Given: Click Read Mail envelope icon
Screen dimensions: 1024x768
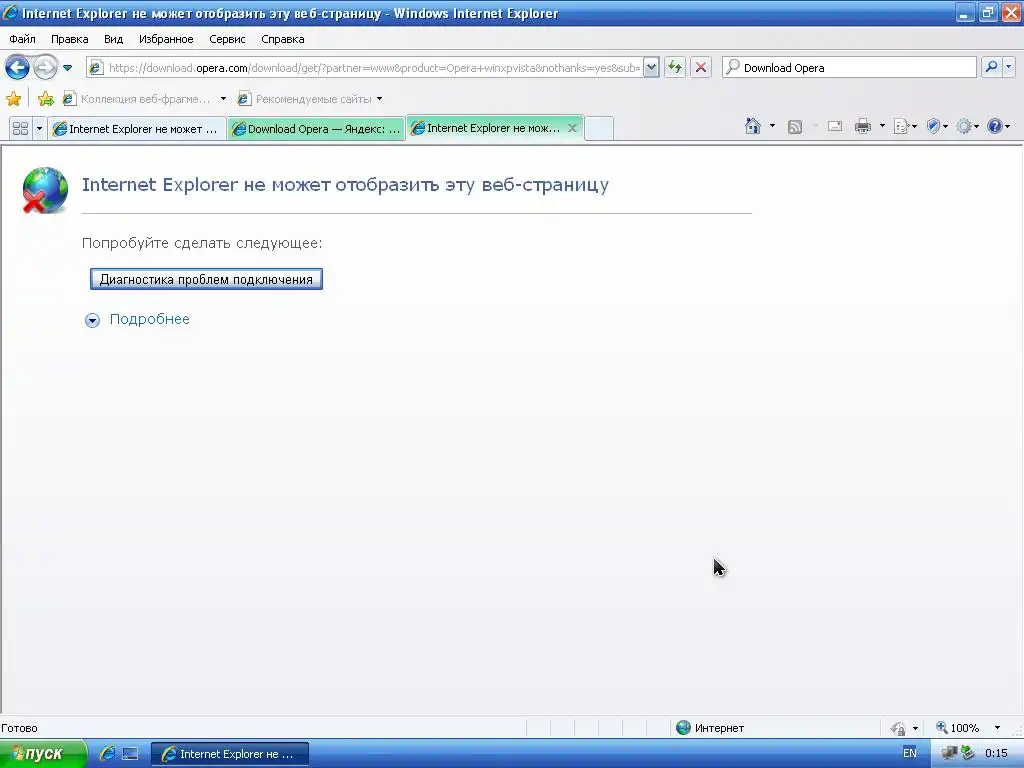Looking at the screenshot, I should [835, 126].
